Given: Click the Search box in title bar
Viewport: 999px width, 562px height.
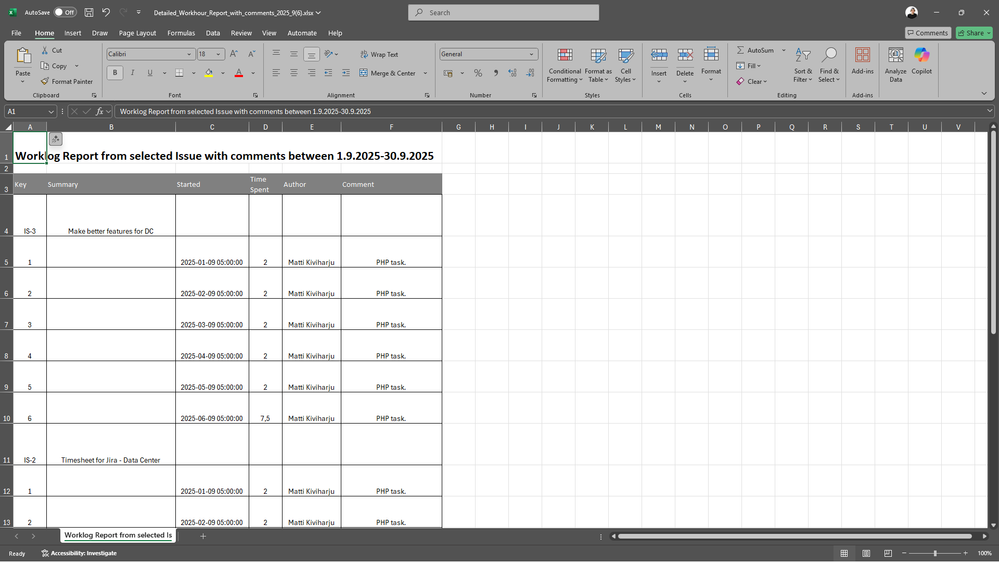Looking at the screenshot, I should [x=503, y=13].
